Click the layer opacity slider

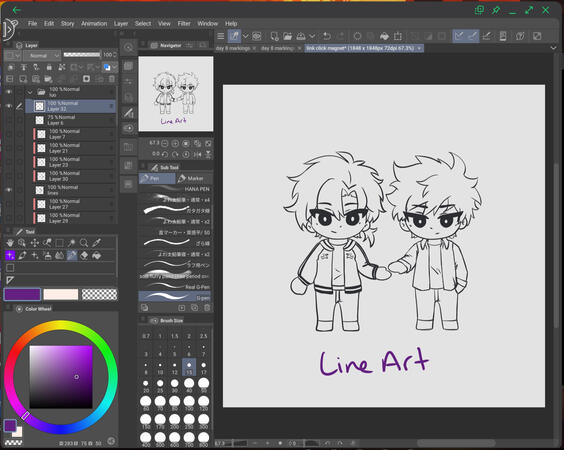82,55
